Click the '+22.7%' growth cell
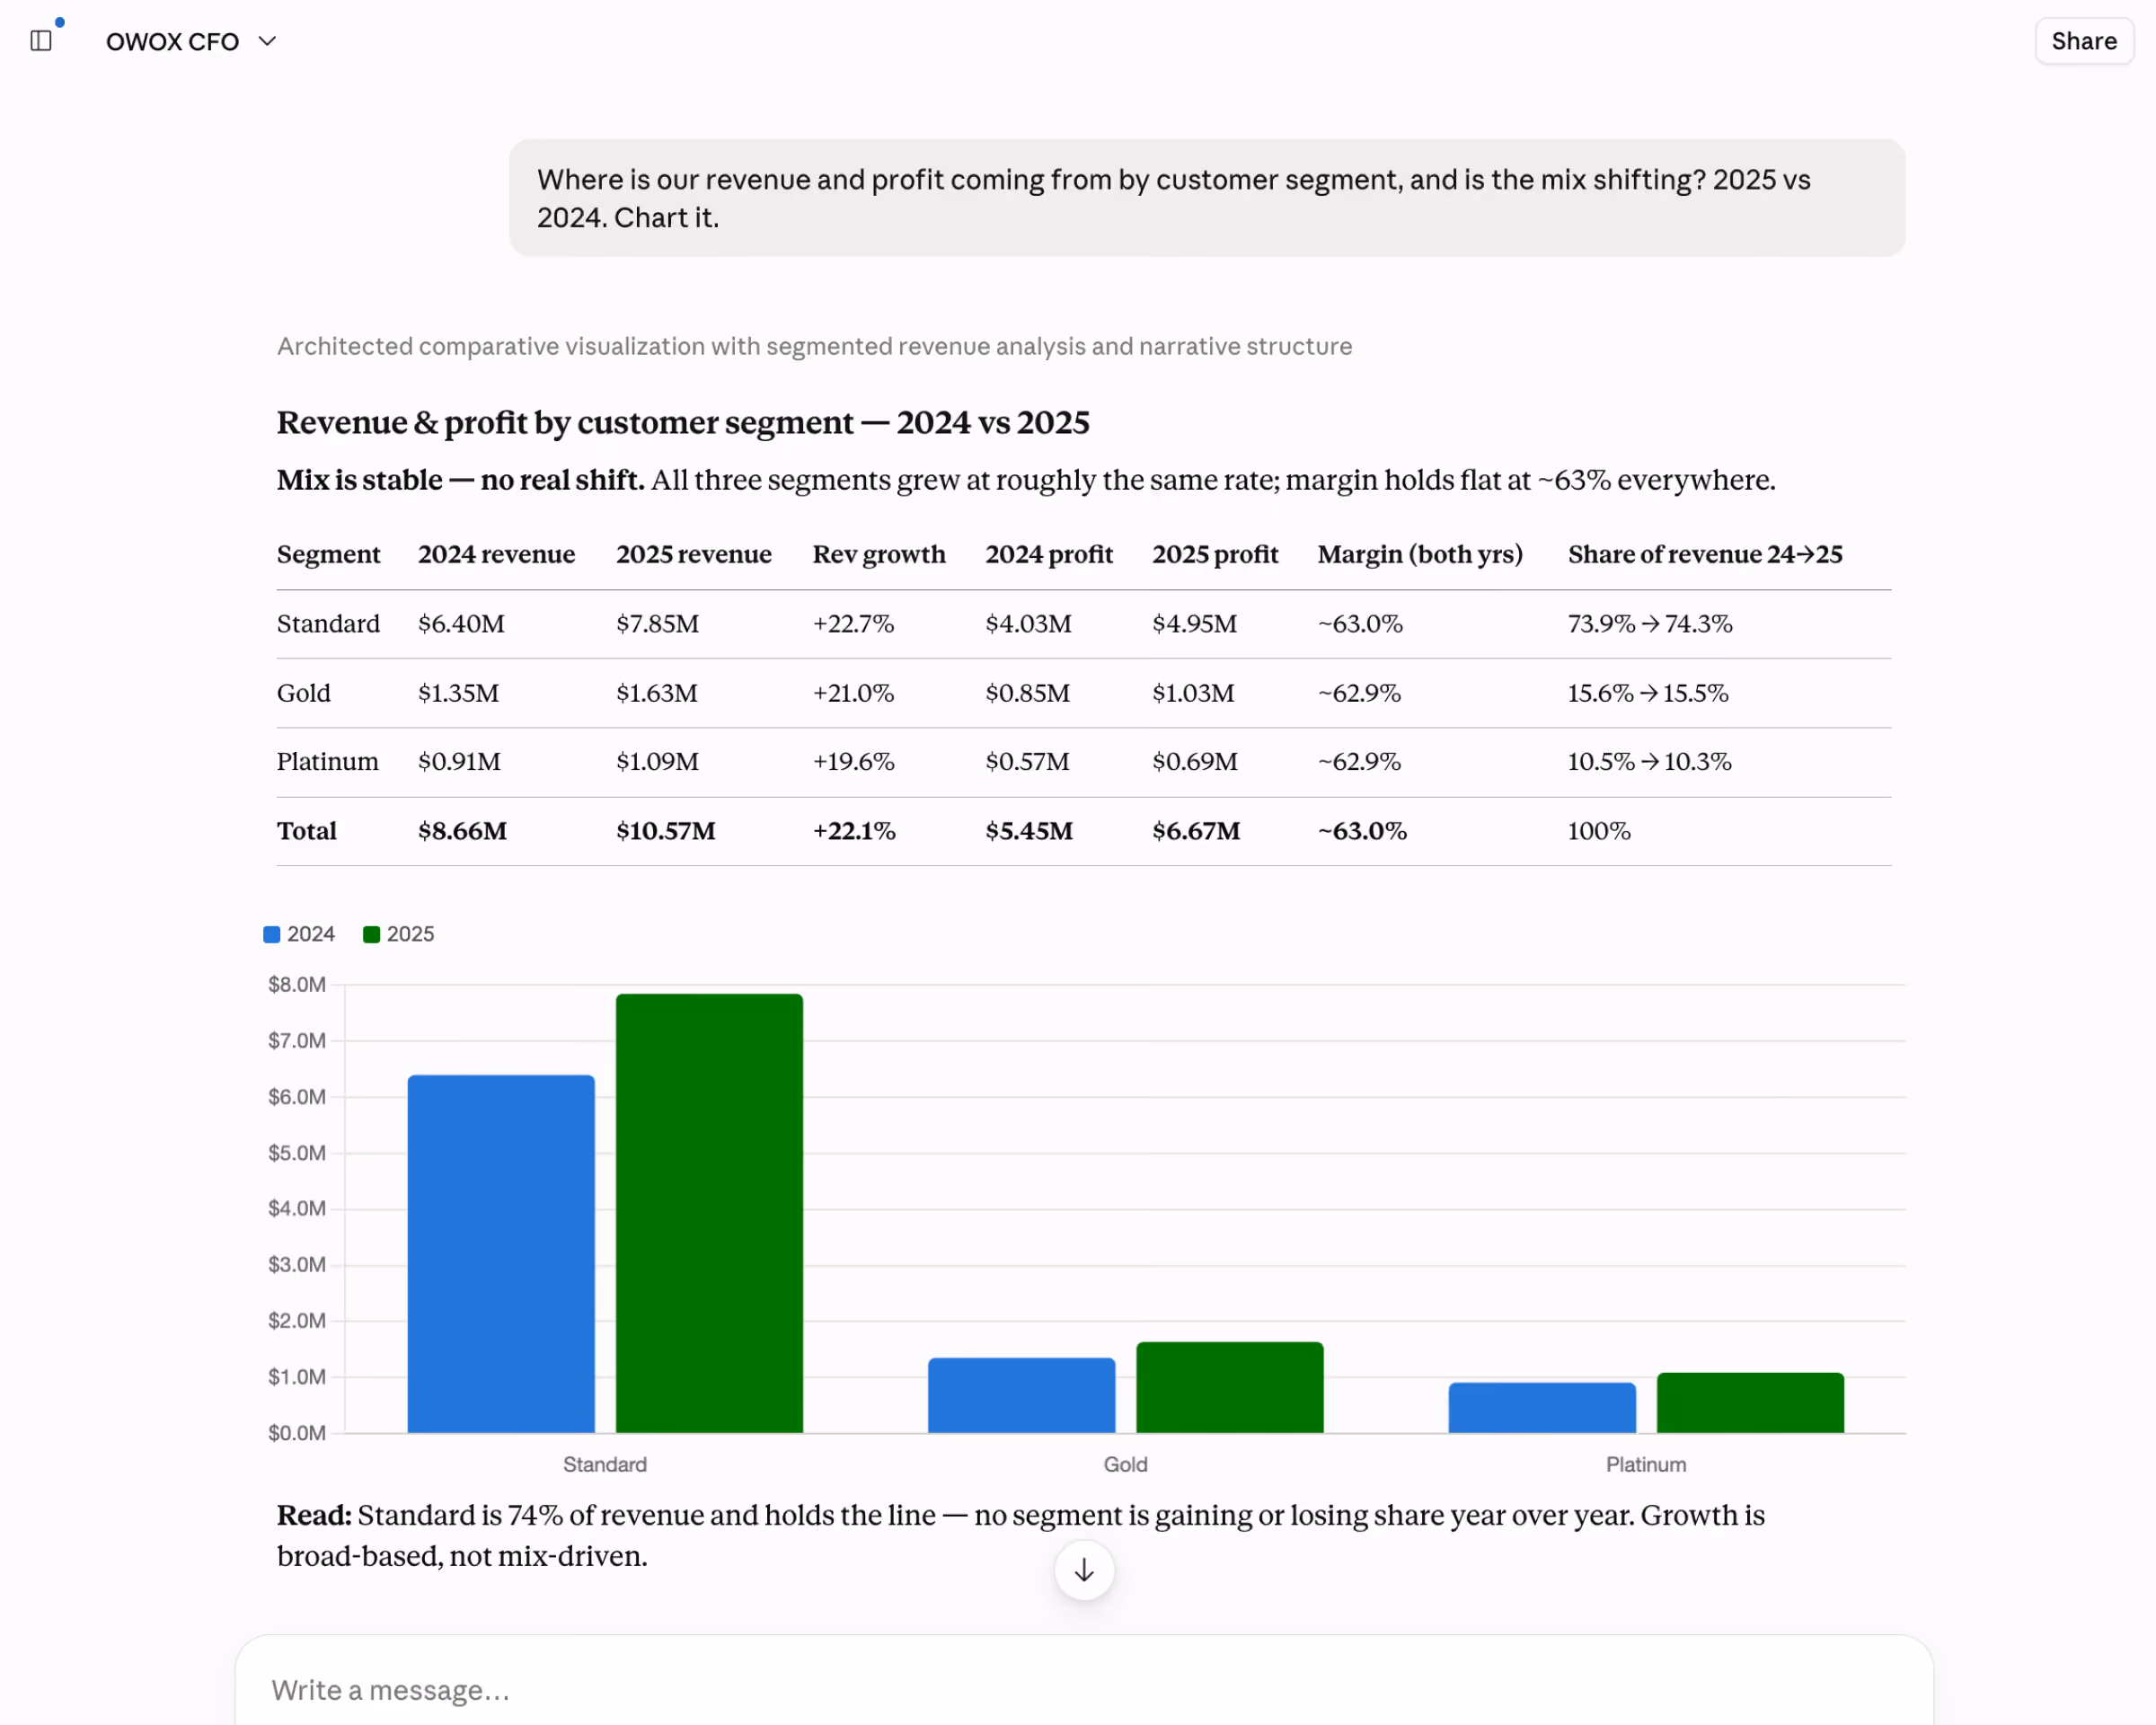This screenshot has width=2156, height=1725. 853,624
